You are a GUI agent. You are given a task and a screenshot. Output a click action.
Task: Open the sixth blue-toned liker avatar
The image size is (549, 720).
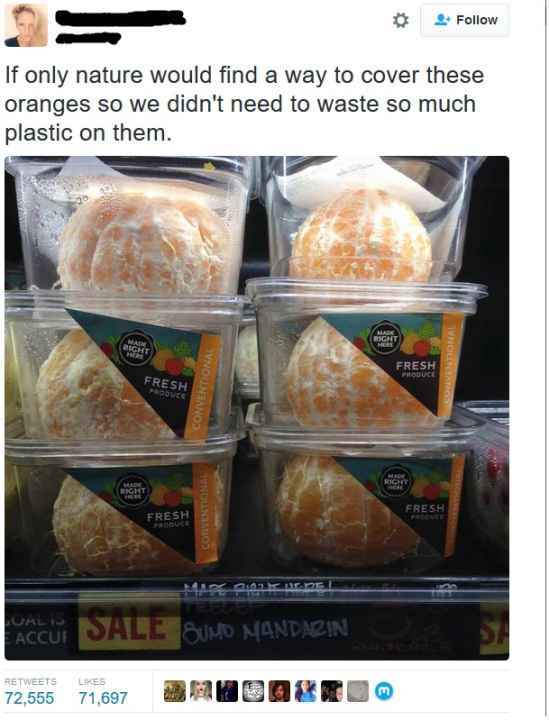coord(306,691)
